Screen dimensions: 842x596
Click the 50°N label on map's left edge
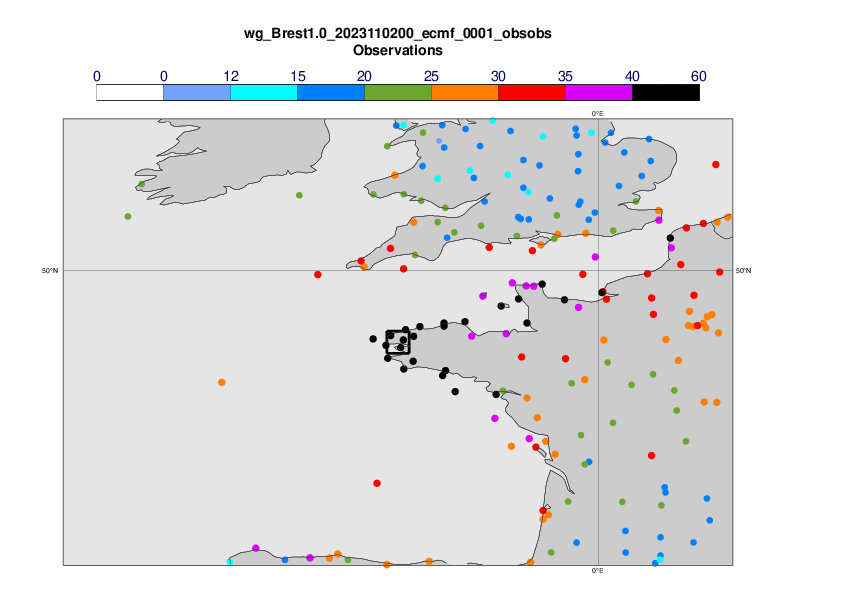pos(49,271)
